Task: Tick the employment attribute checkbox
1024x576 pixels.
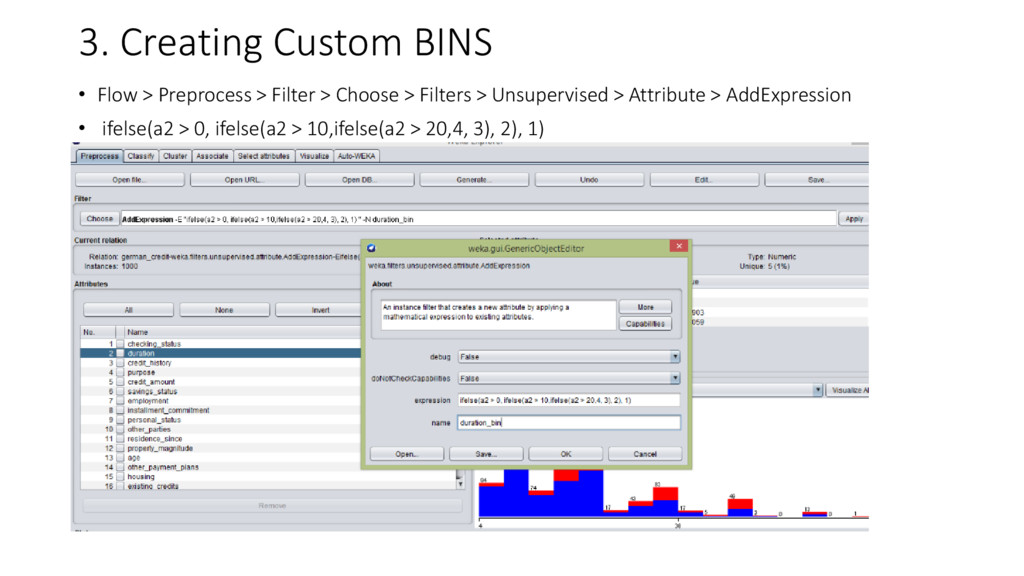Action: coord(120,401)
